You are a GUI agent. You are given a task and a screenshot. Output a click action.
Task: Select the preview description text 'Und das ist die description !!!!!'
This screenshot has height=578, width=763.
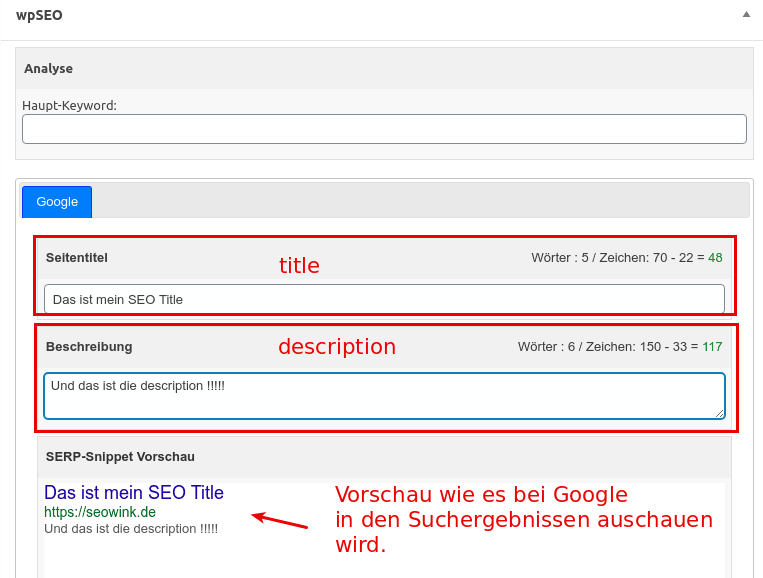point(131,529)
